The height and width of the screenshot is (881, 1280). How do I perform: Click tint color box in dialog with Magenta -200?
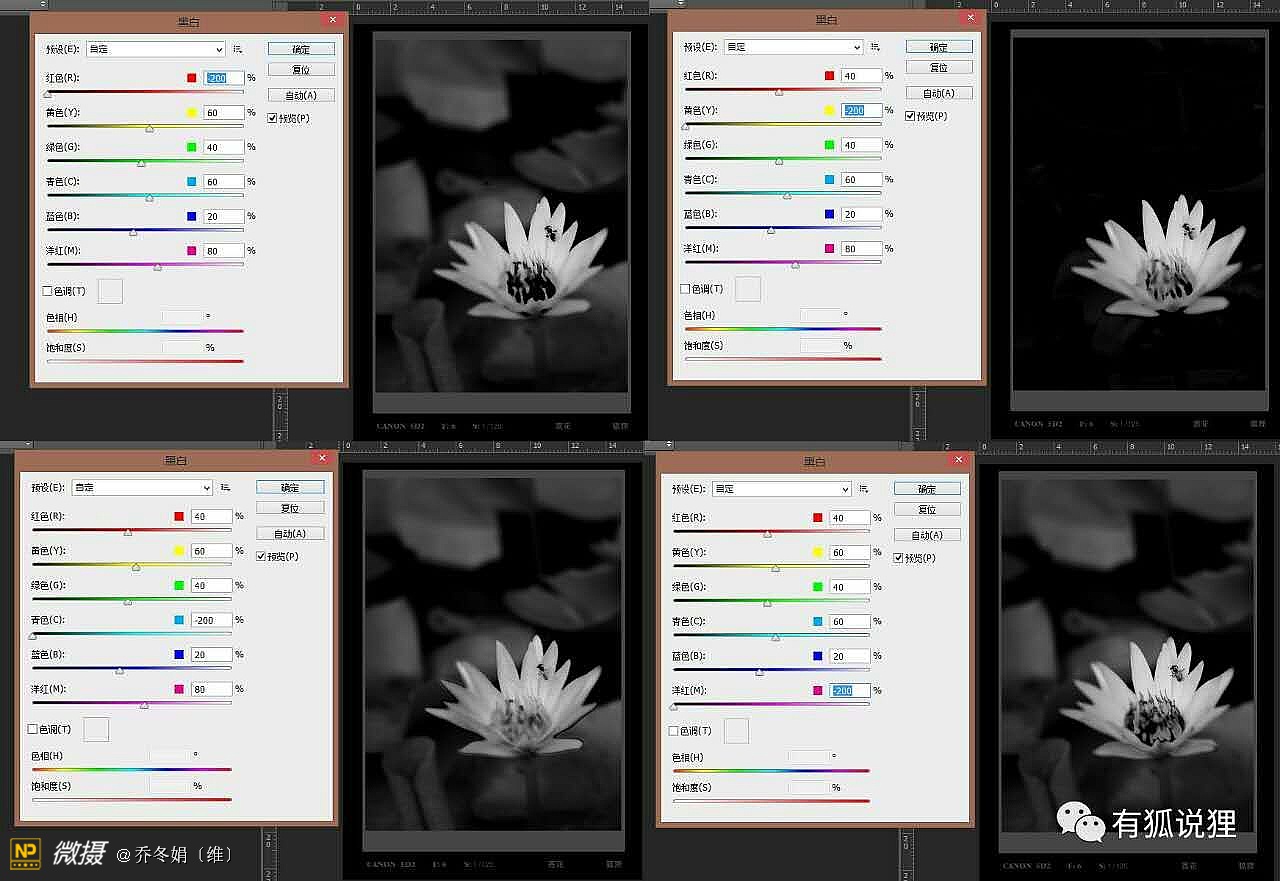coord(735,731)
